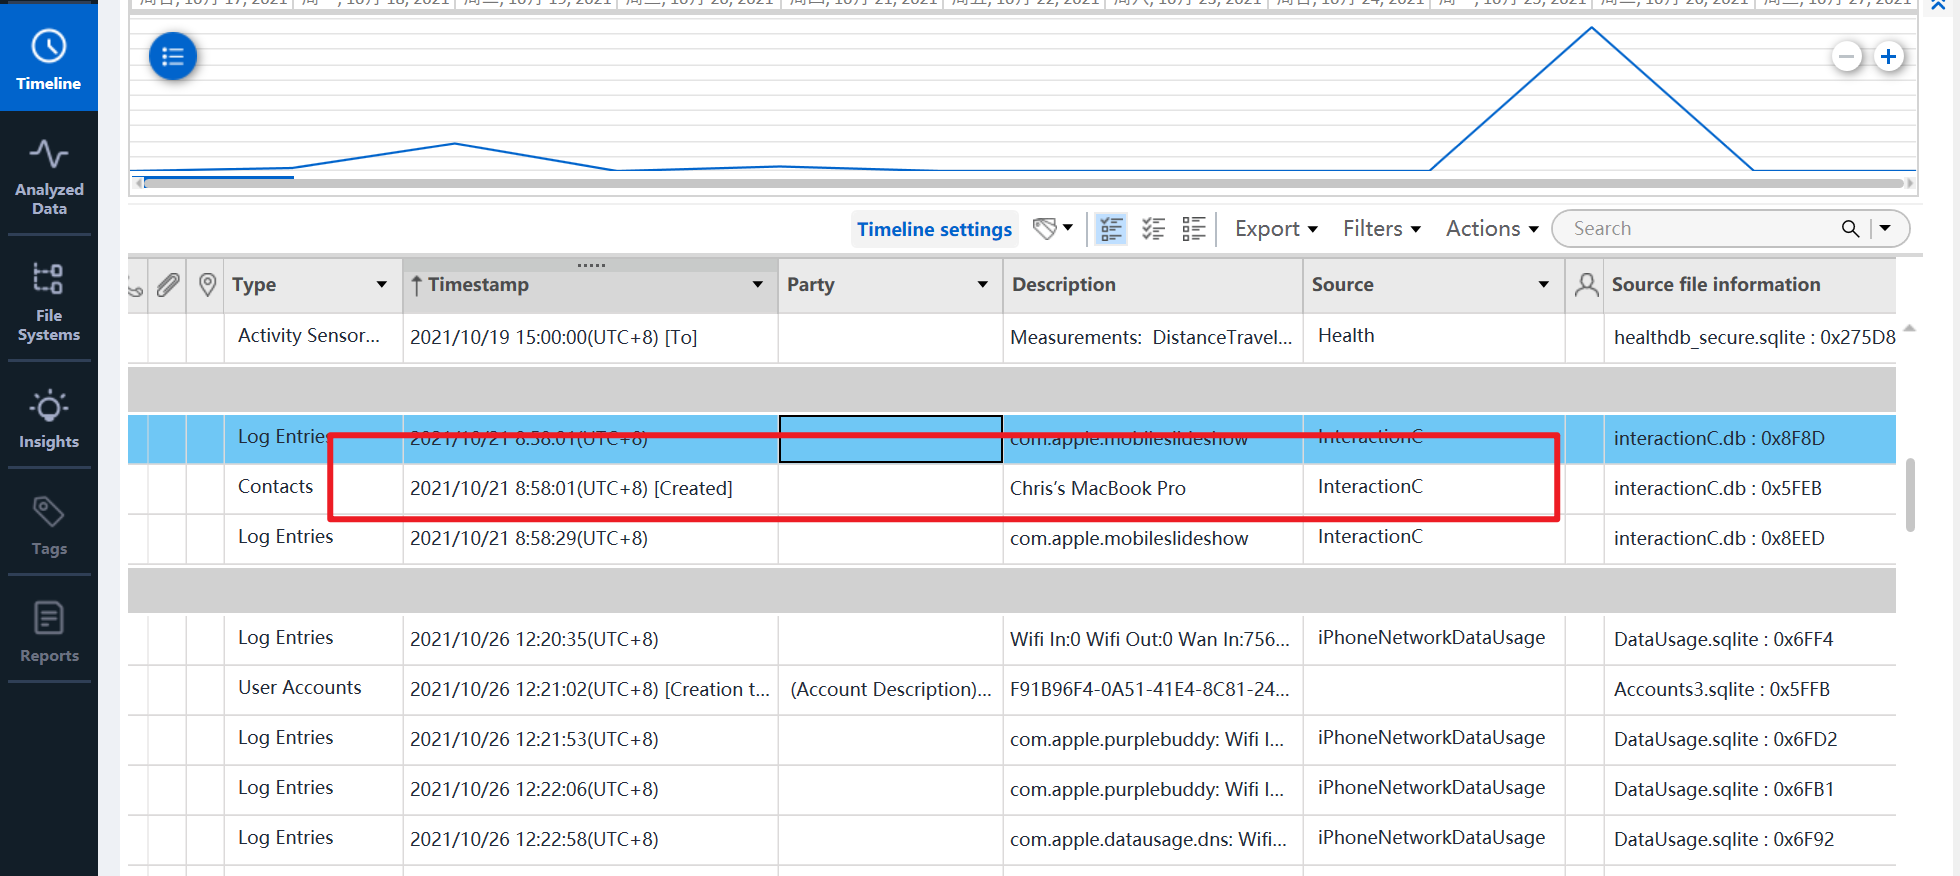Viewport: 1960px width, 876px height.
Task: Open the Timestamp column filter dropdown
Action: point(758,285)
